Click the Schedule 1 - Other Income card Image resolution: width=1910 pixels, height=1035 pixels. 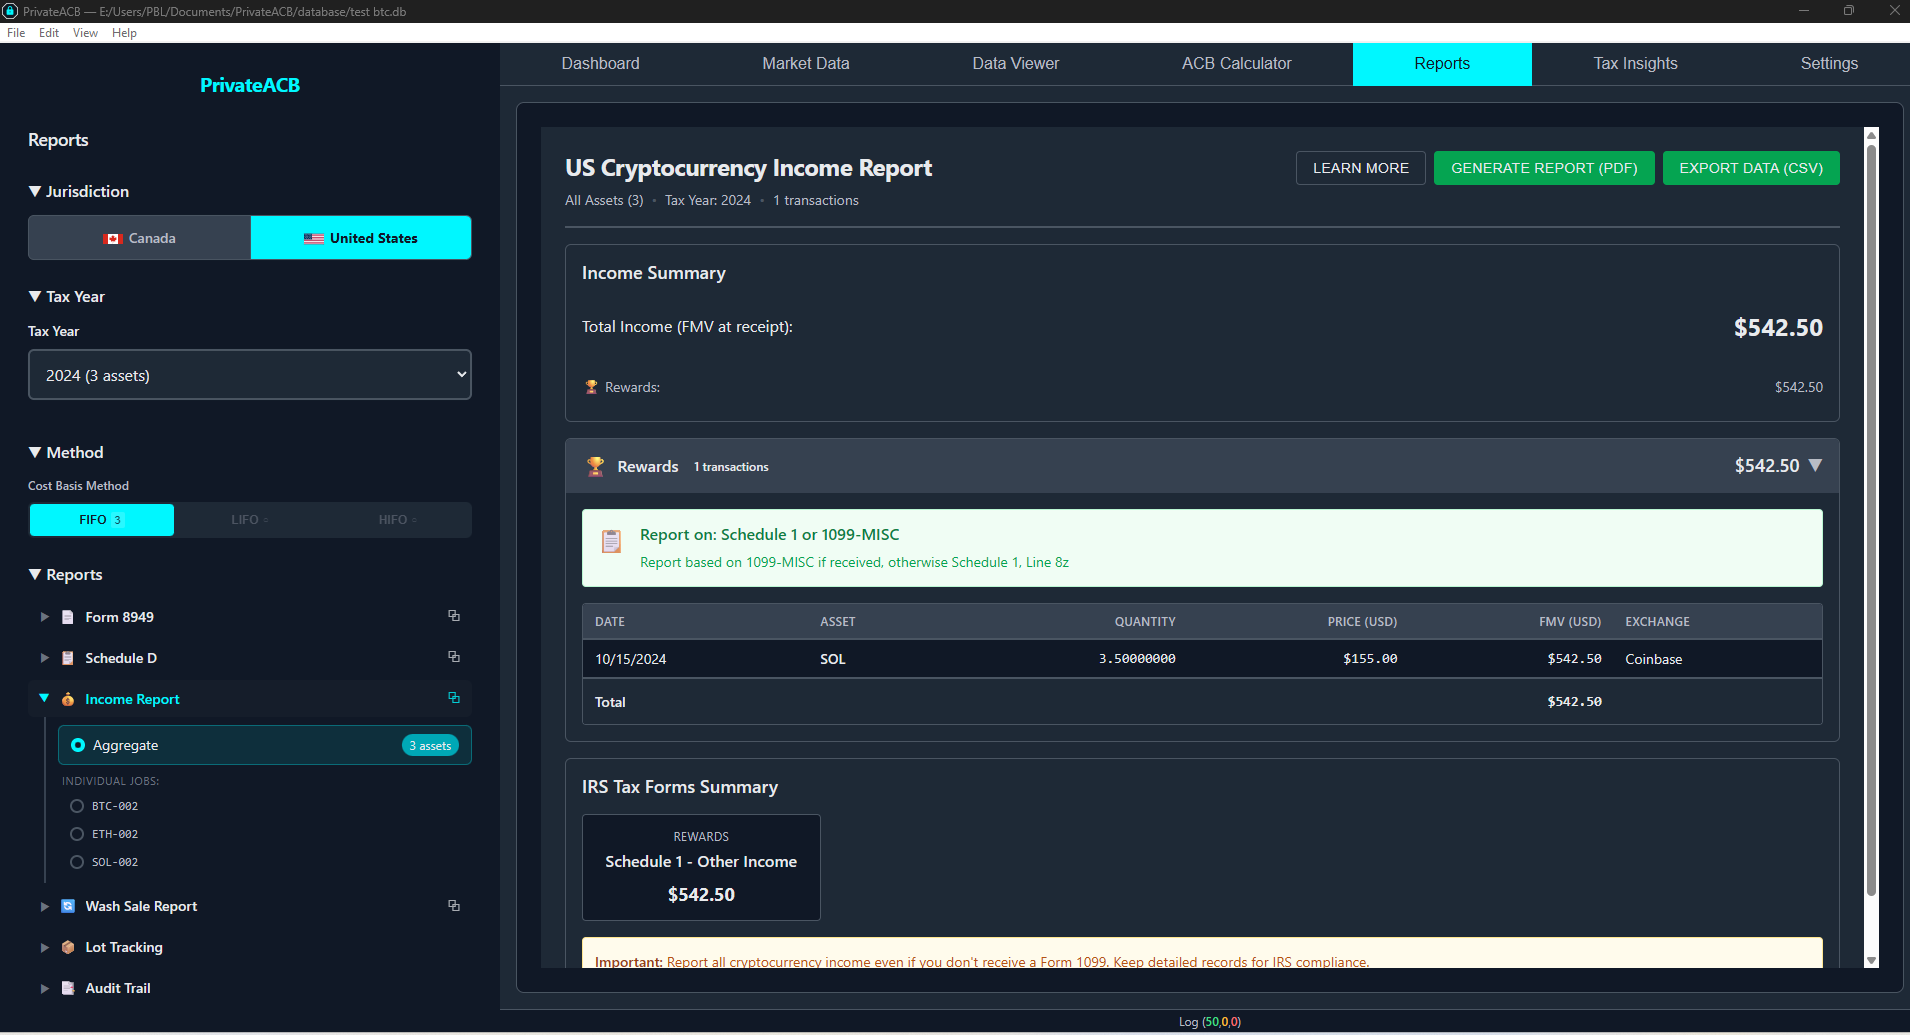701,867
